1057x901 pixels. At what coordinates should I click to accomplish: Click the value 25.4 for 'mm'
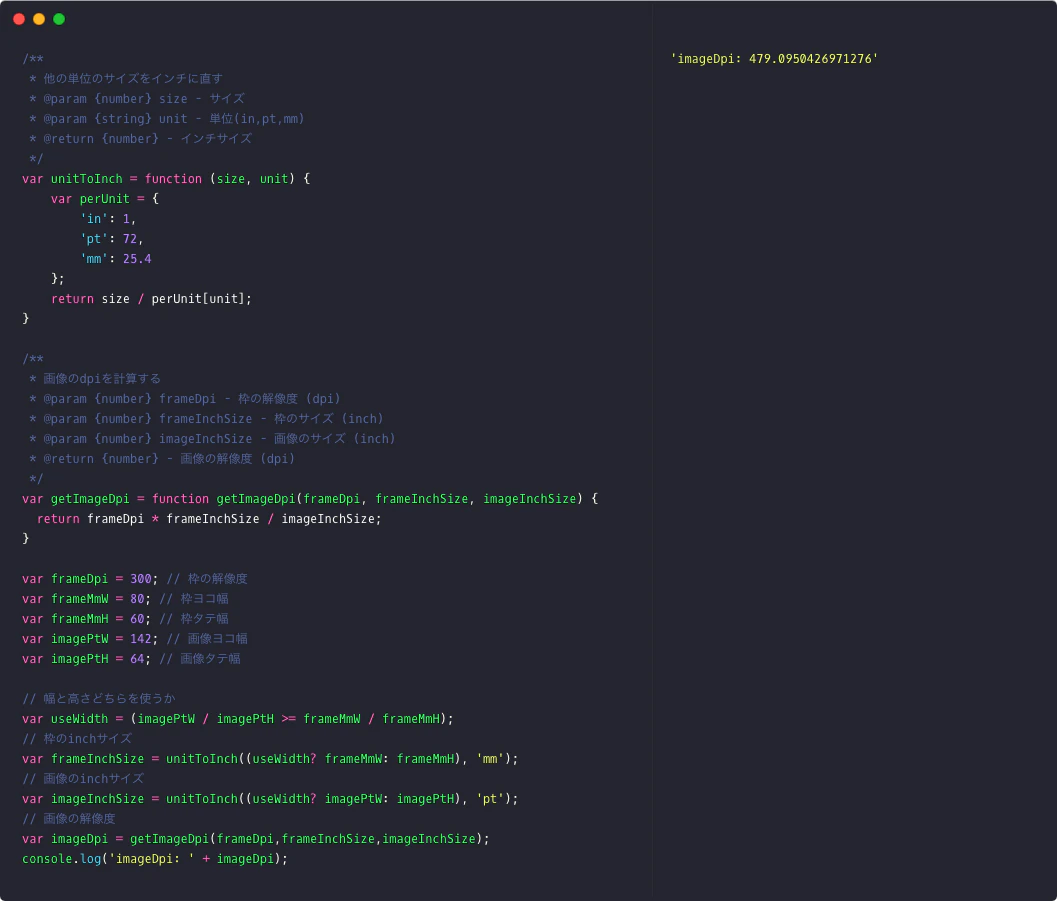137,259
